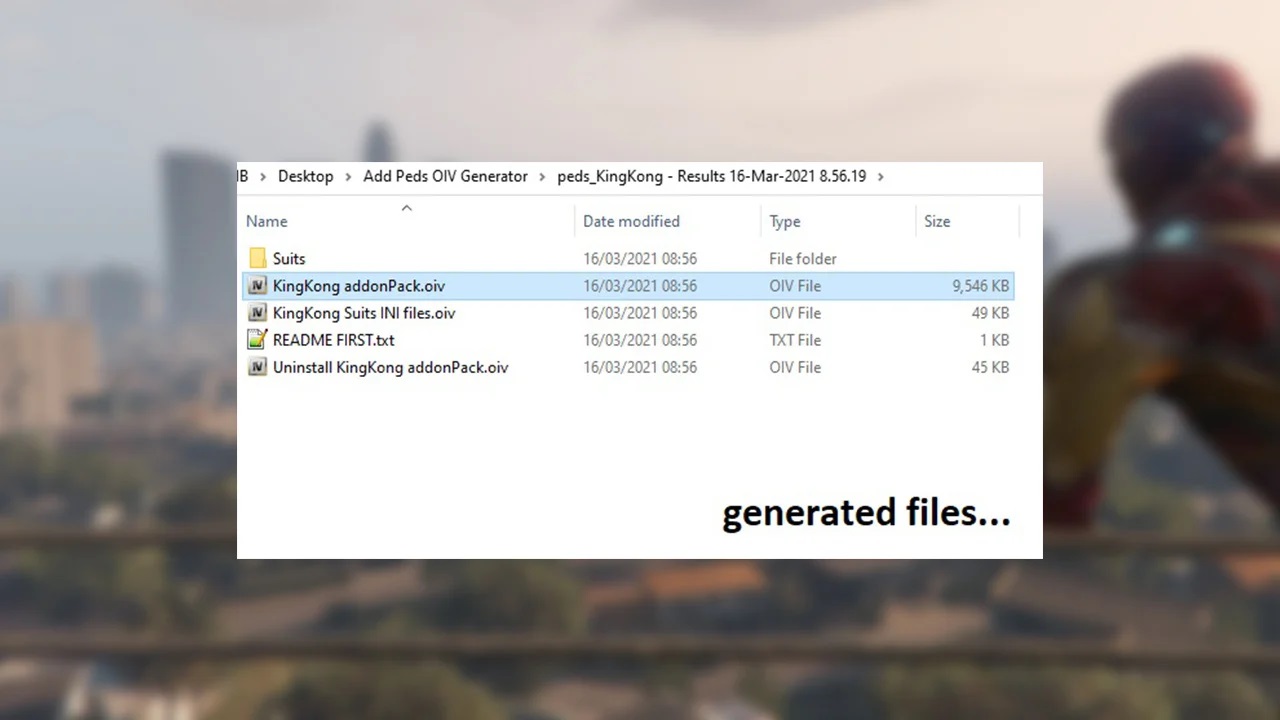The height and width of the screenshot is (720, 1280).
Task: Click the 9,546 KB size value
Action: click(981, 286)
